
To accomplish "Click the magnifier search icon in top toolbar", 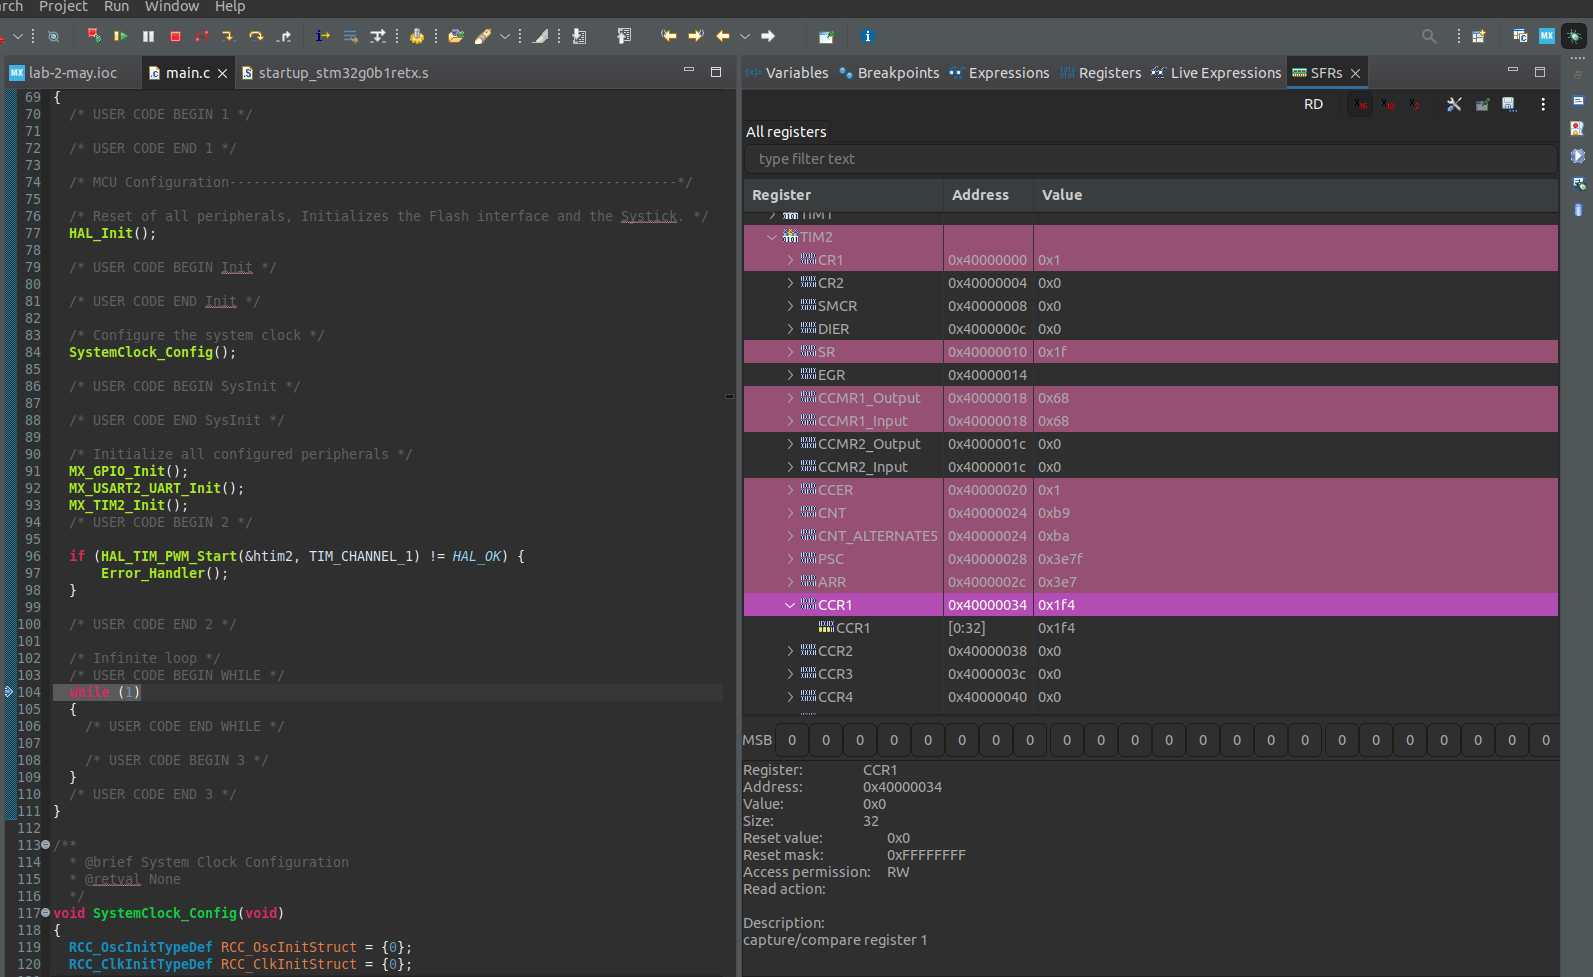I will [1429, 36].
